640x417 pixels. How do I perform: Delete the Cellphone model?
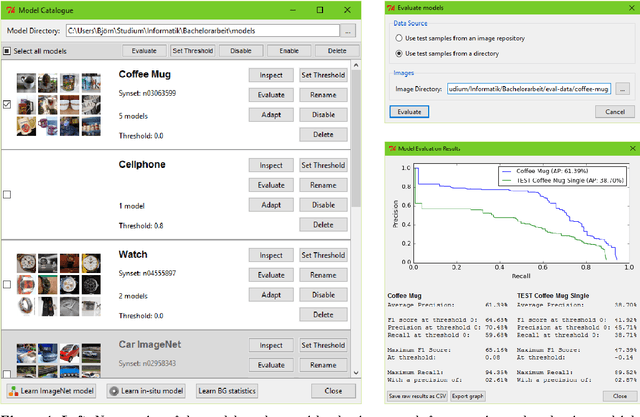[323, 224]
